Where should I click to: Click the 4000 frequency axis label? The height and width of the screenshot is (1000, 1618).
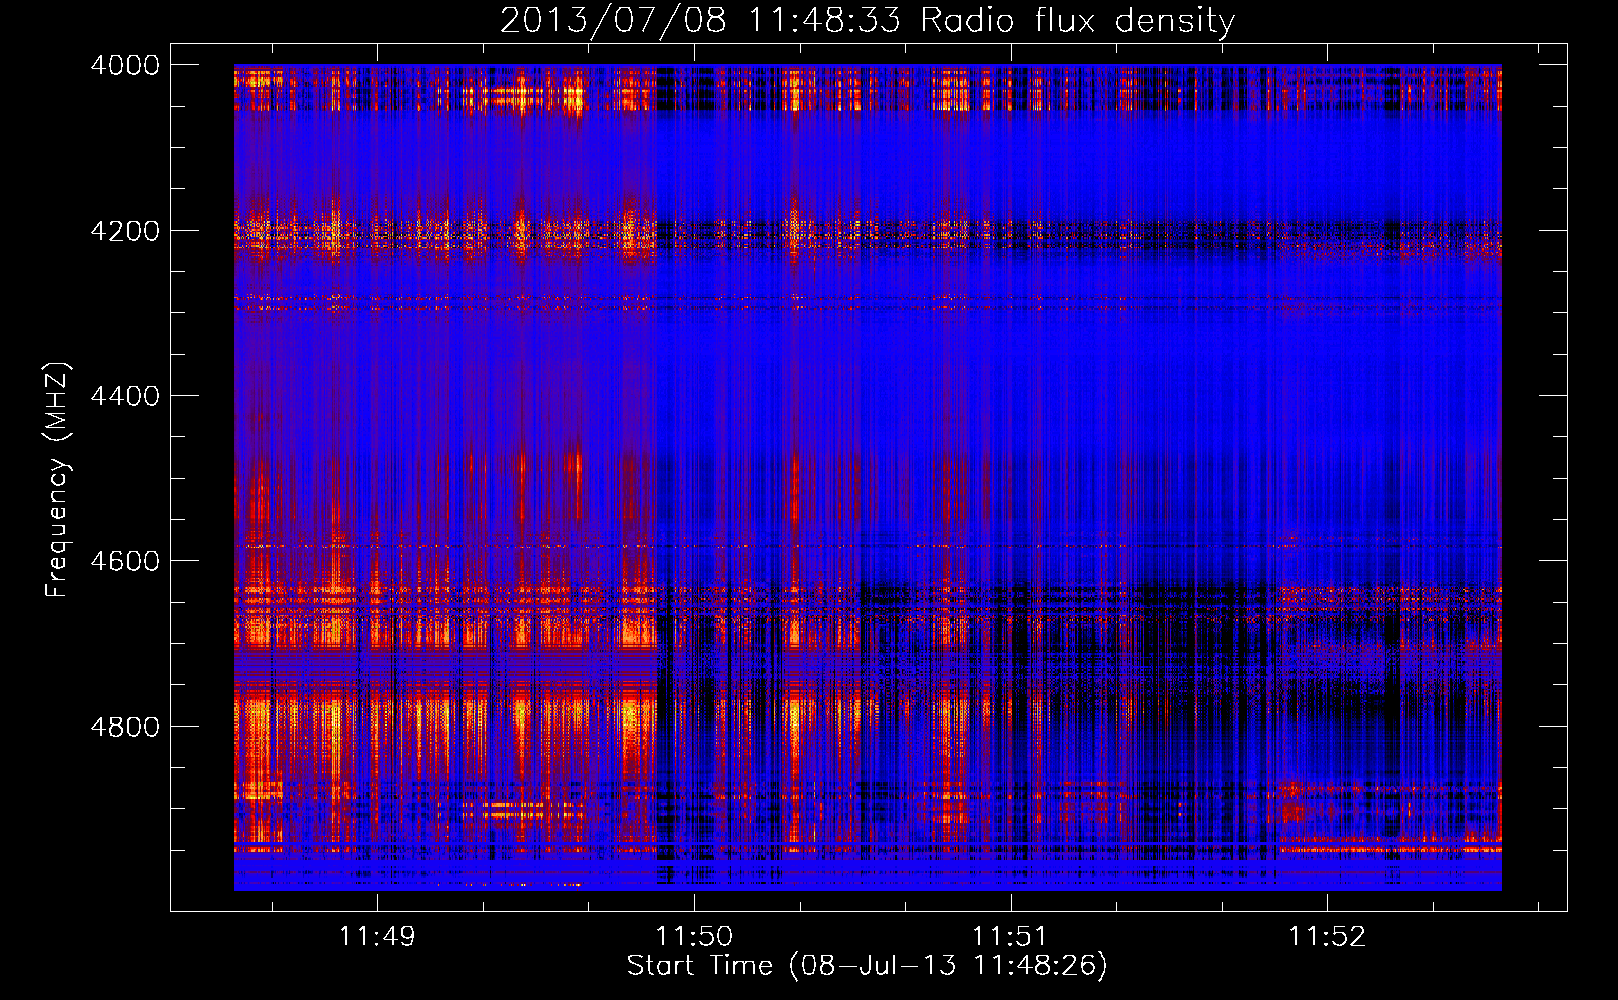click(x=125, y=65)
